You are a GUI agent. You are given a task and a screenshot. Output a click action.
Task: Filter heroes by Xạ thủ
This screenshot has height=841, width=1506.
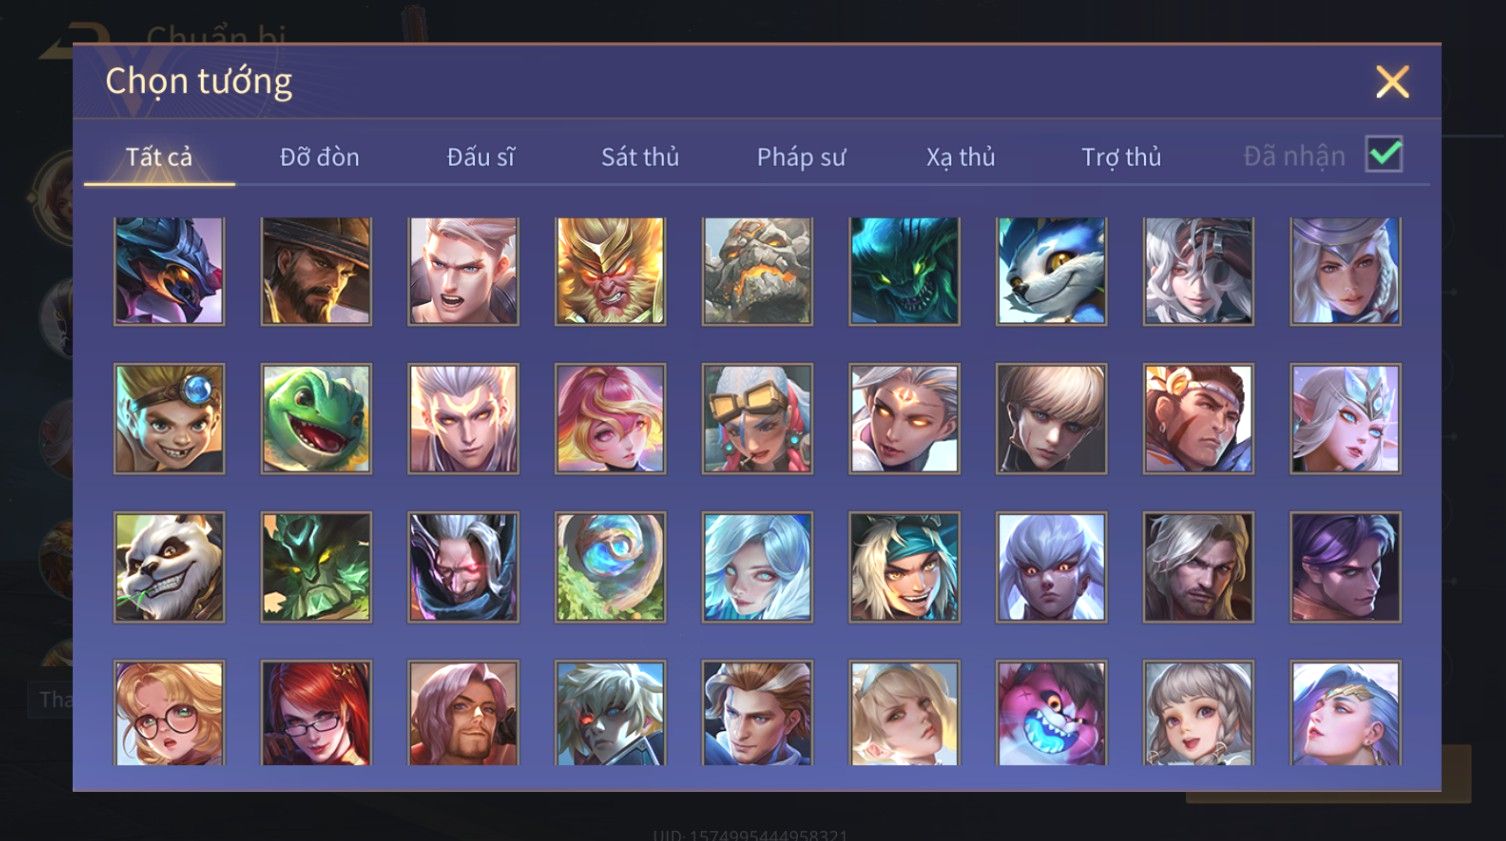[x=961, y=157]
